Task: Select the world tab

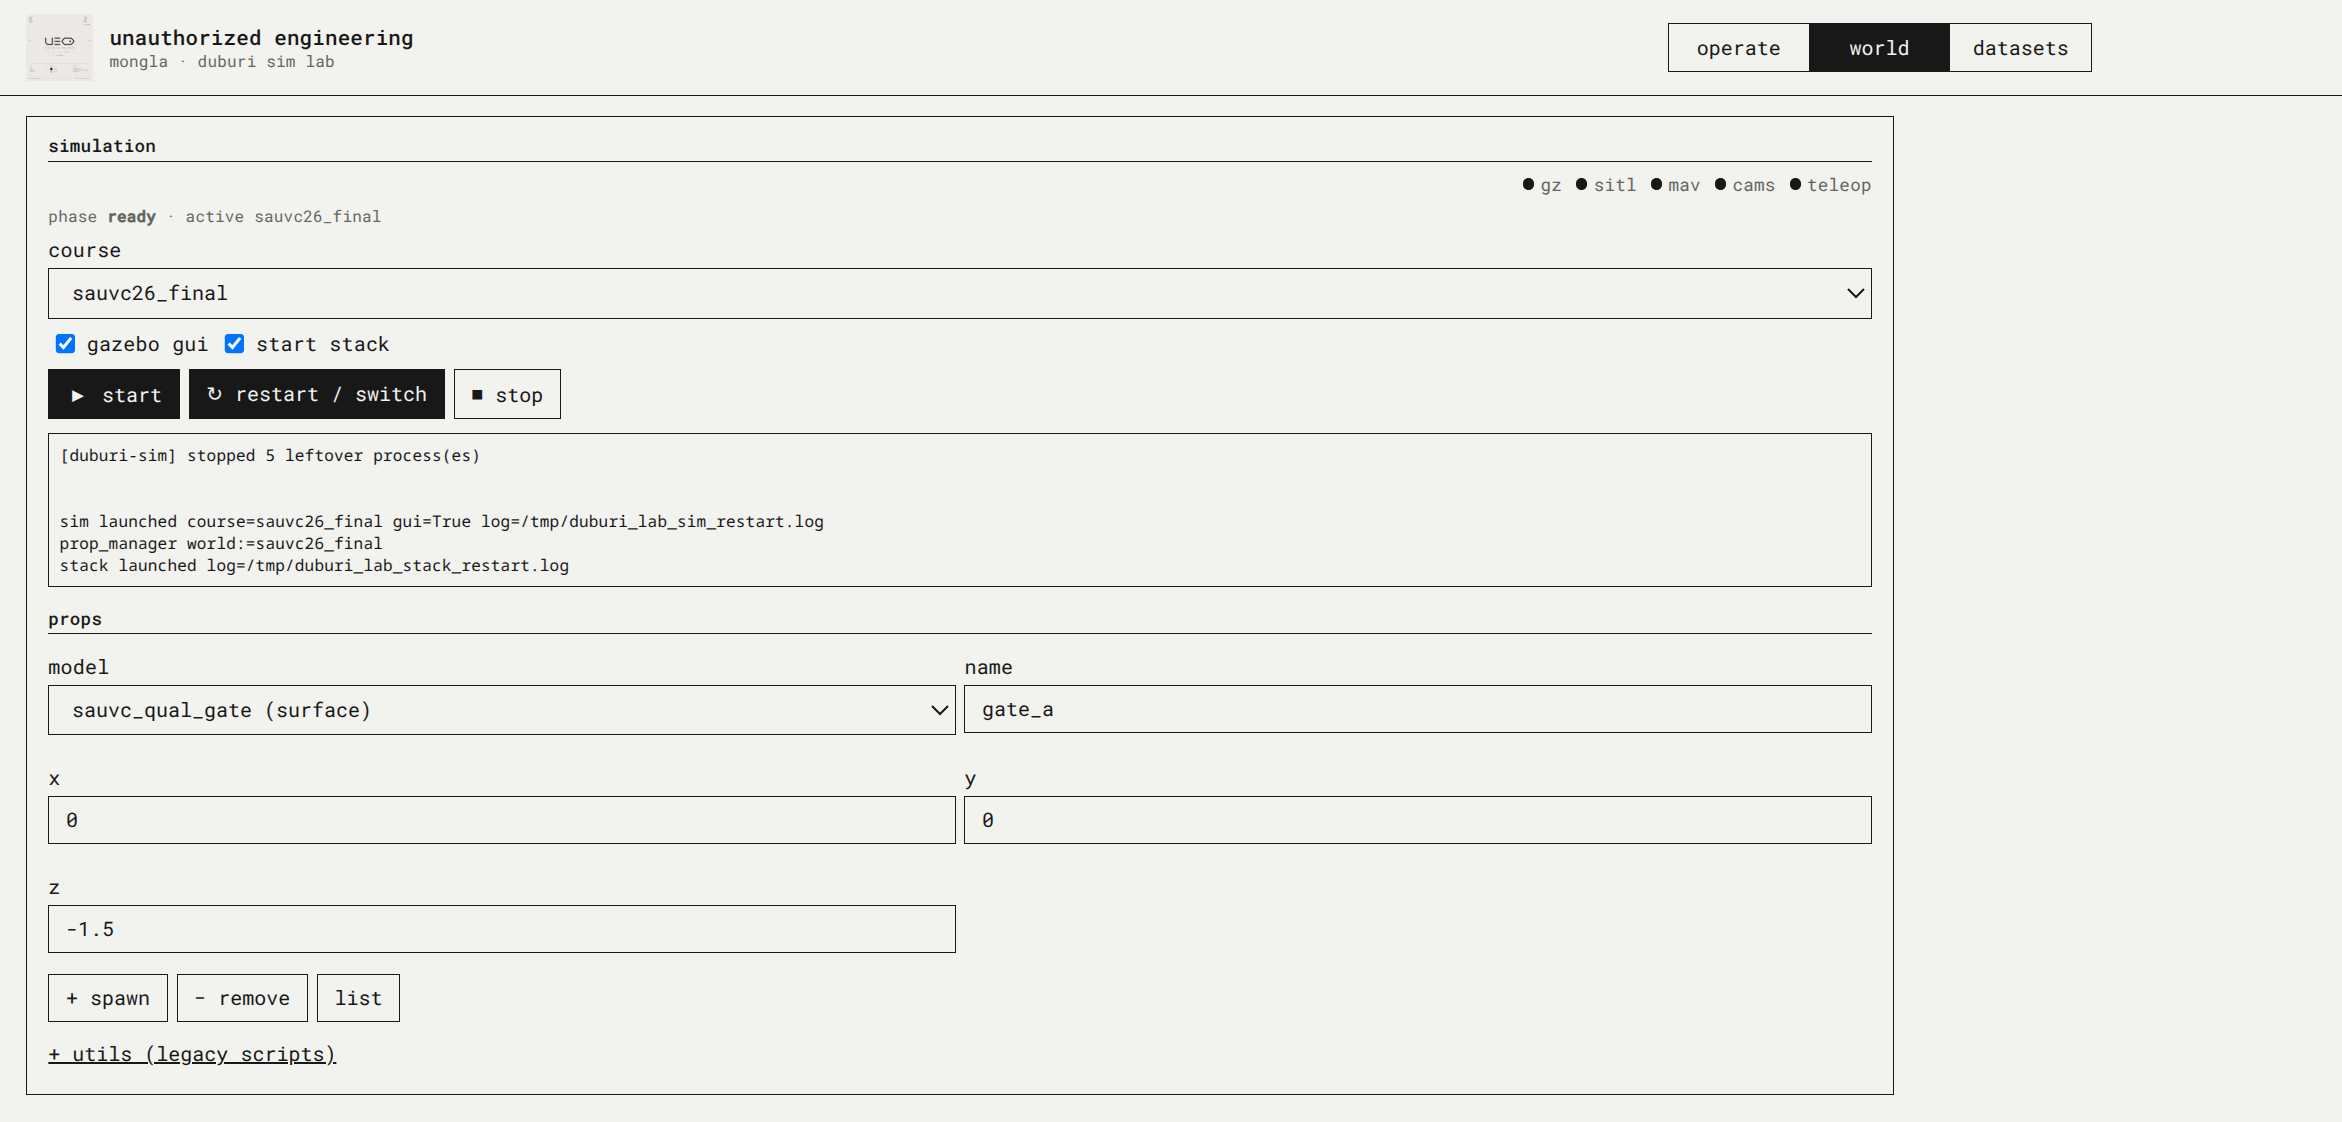Action: click(x=1879, y=48)
